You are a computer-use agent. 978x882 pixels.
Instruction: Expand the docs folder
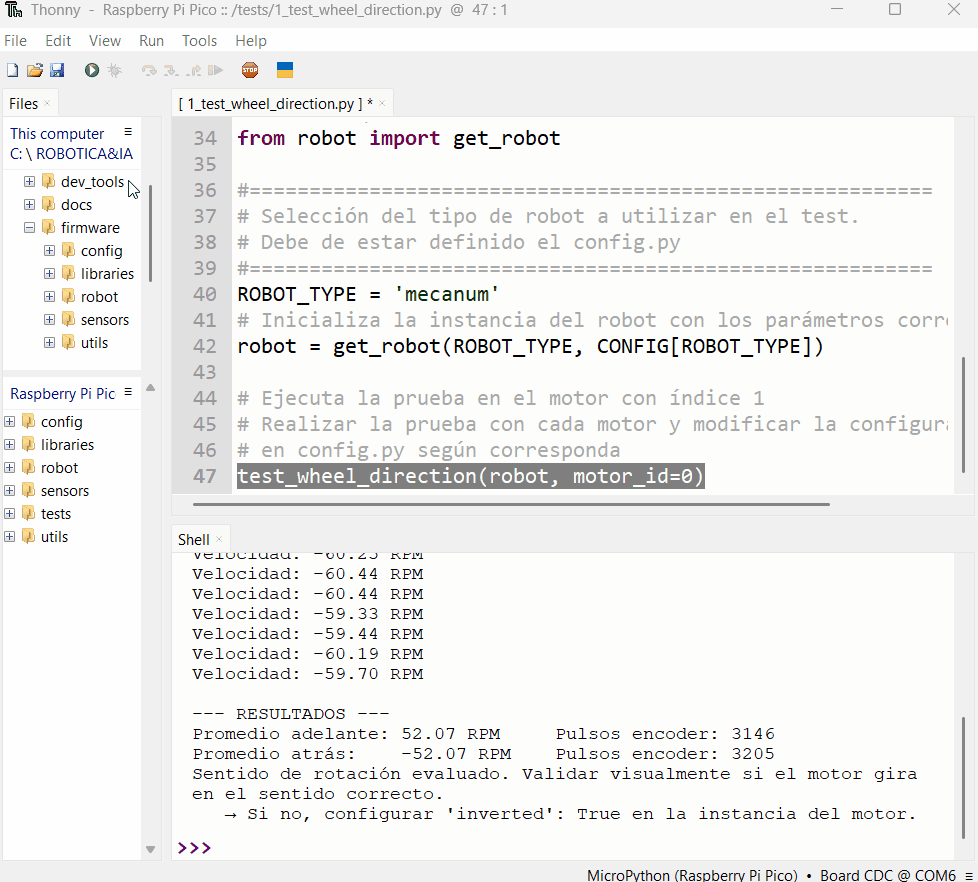click(x=29, y=205)
